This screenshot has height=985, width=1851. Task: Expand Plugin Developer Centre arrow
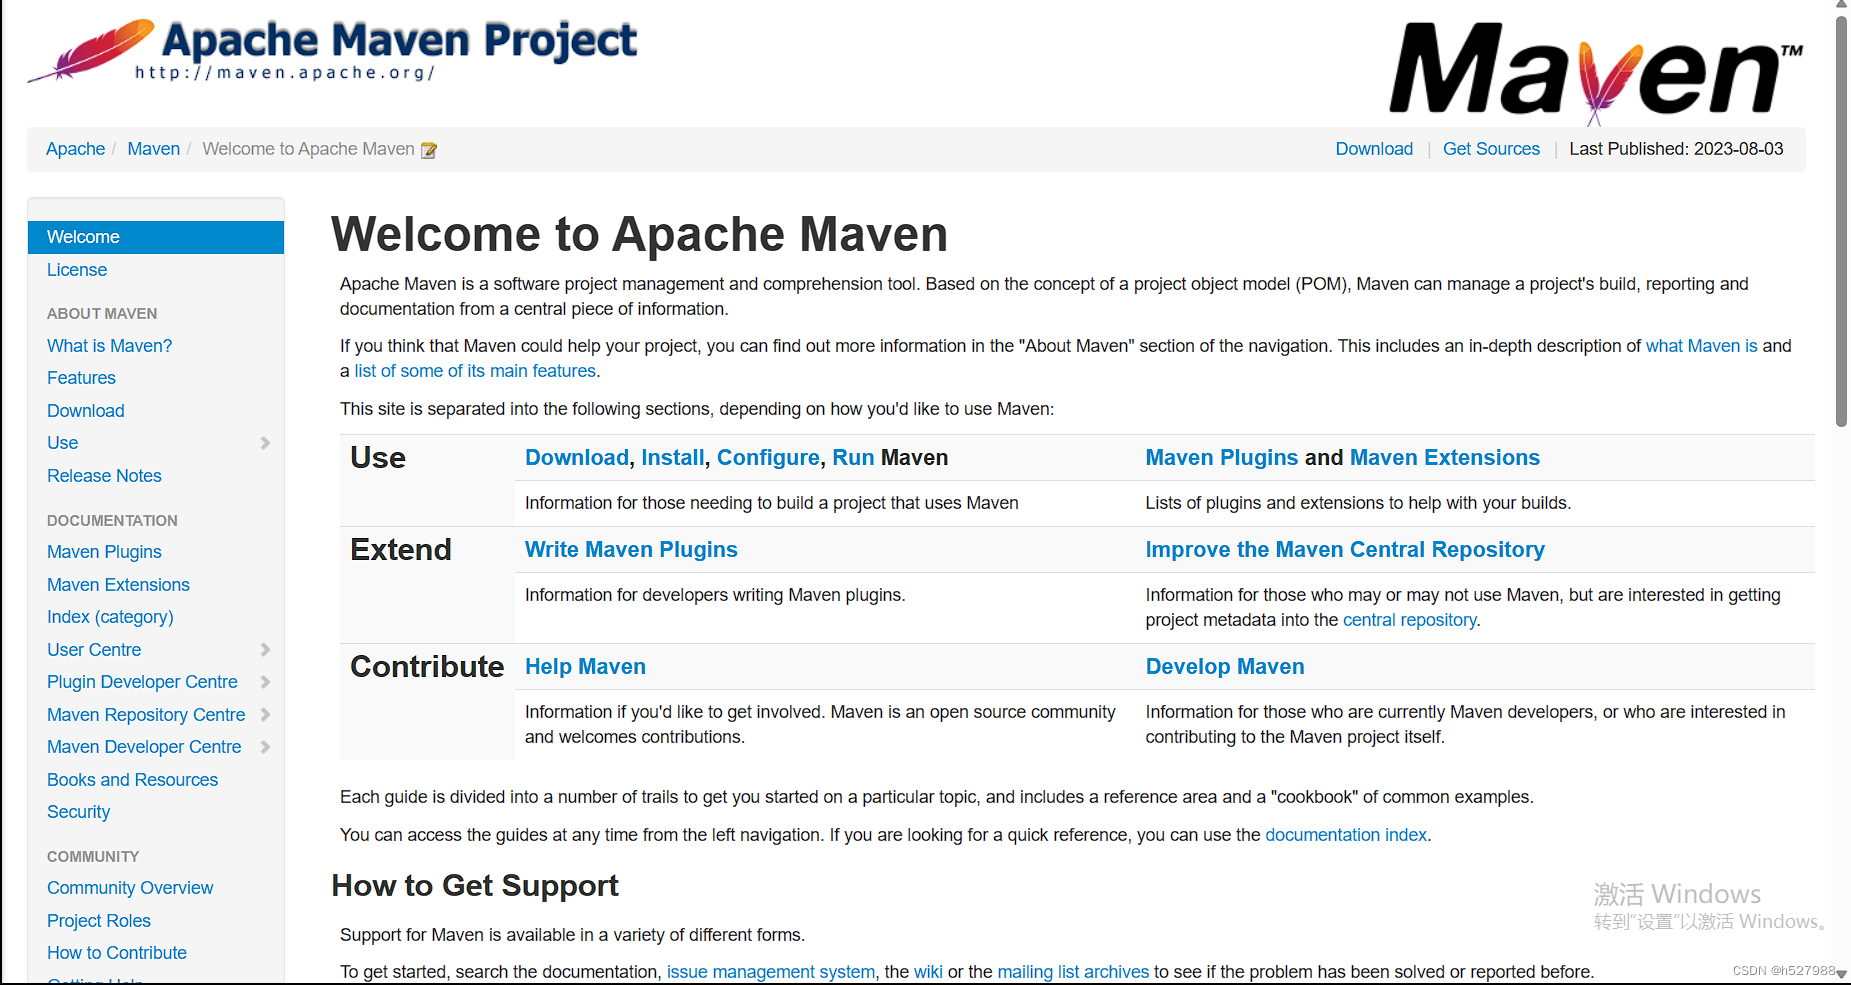pyautogui.click(x=265, y=682)
